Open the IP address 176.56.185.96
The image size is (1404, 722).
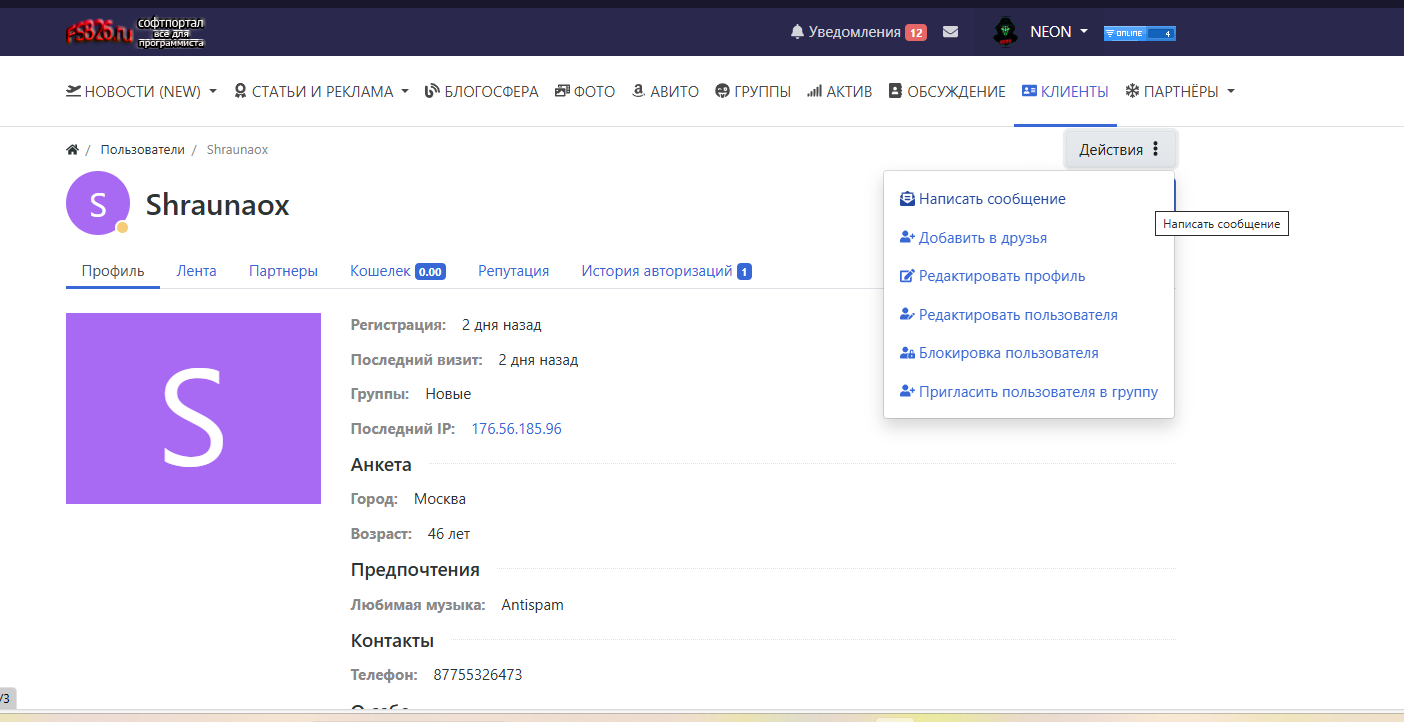click(x=517, y=429)
